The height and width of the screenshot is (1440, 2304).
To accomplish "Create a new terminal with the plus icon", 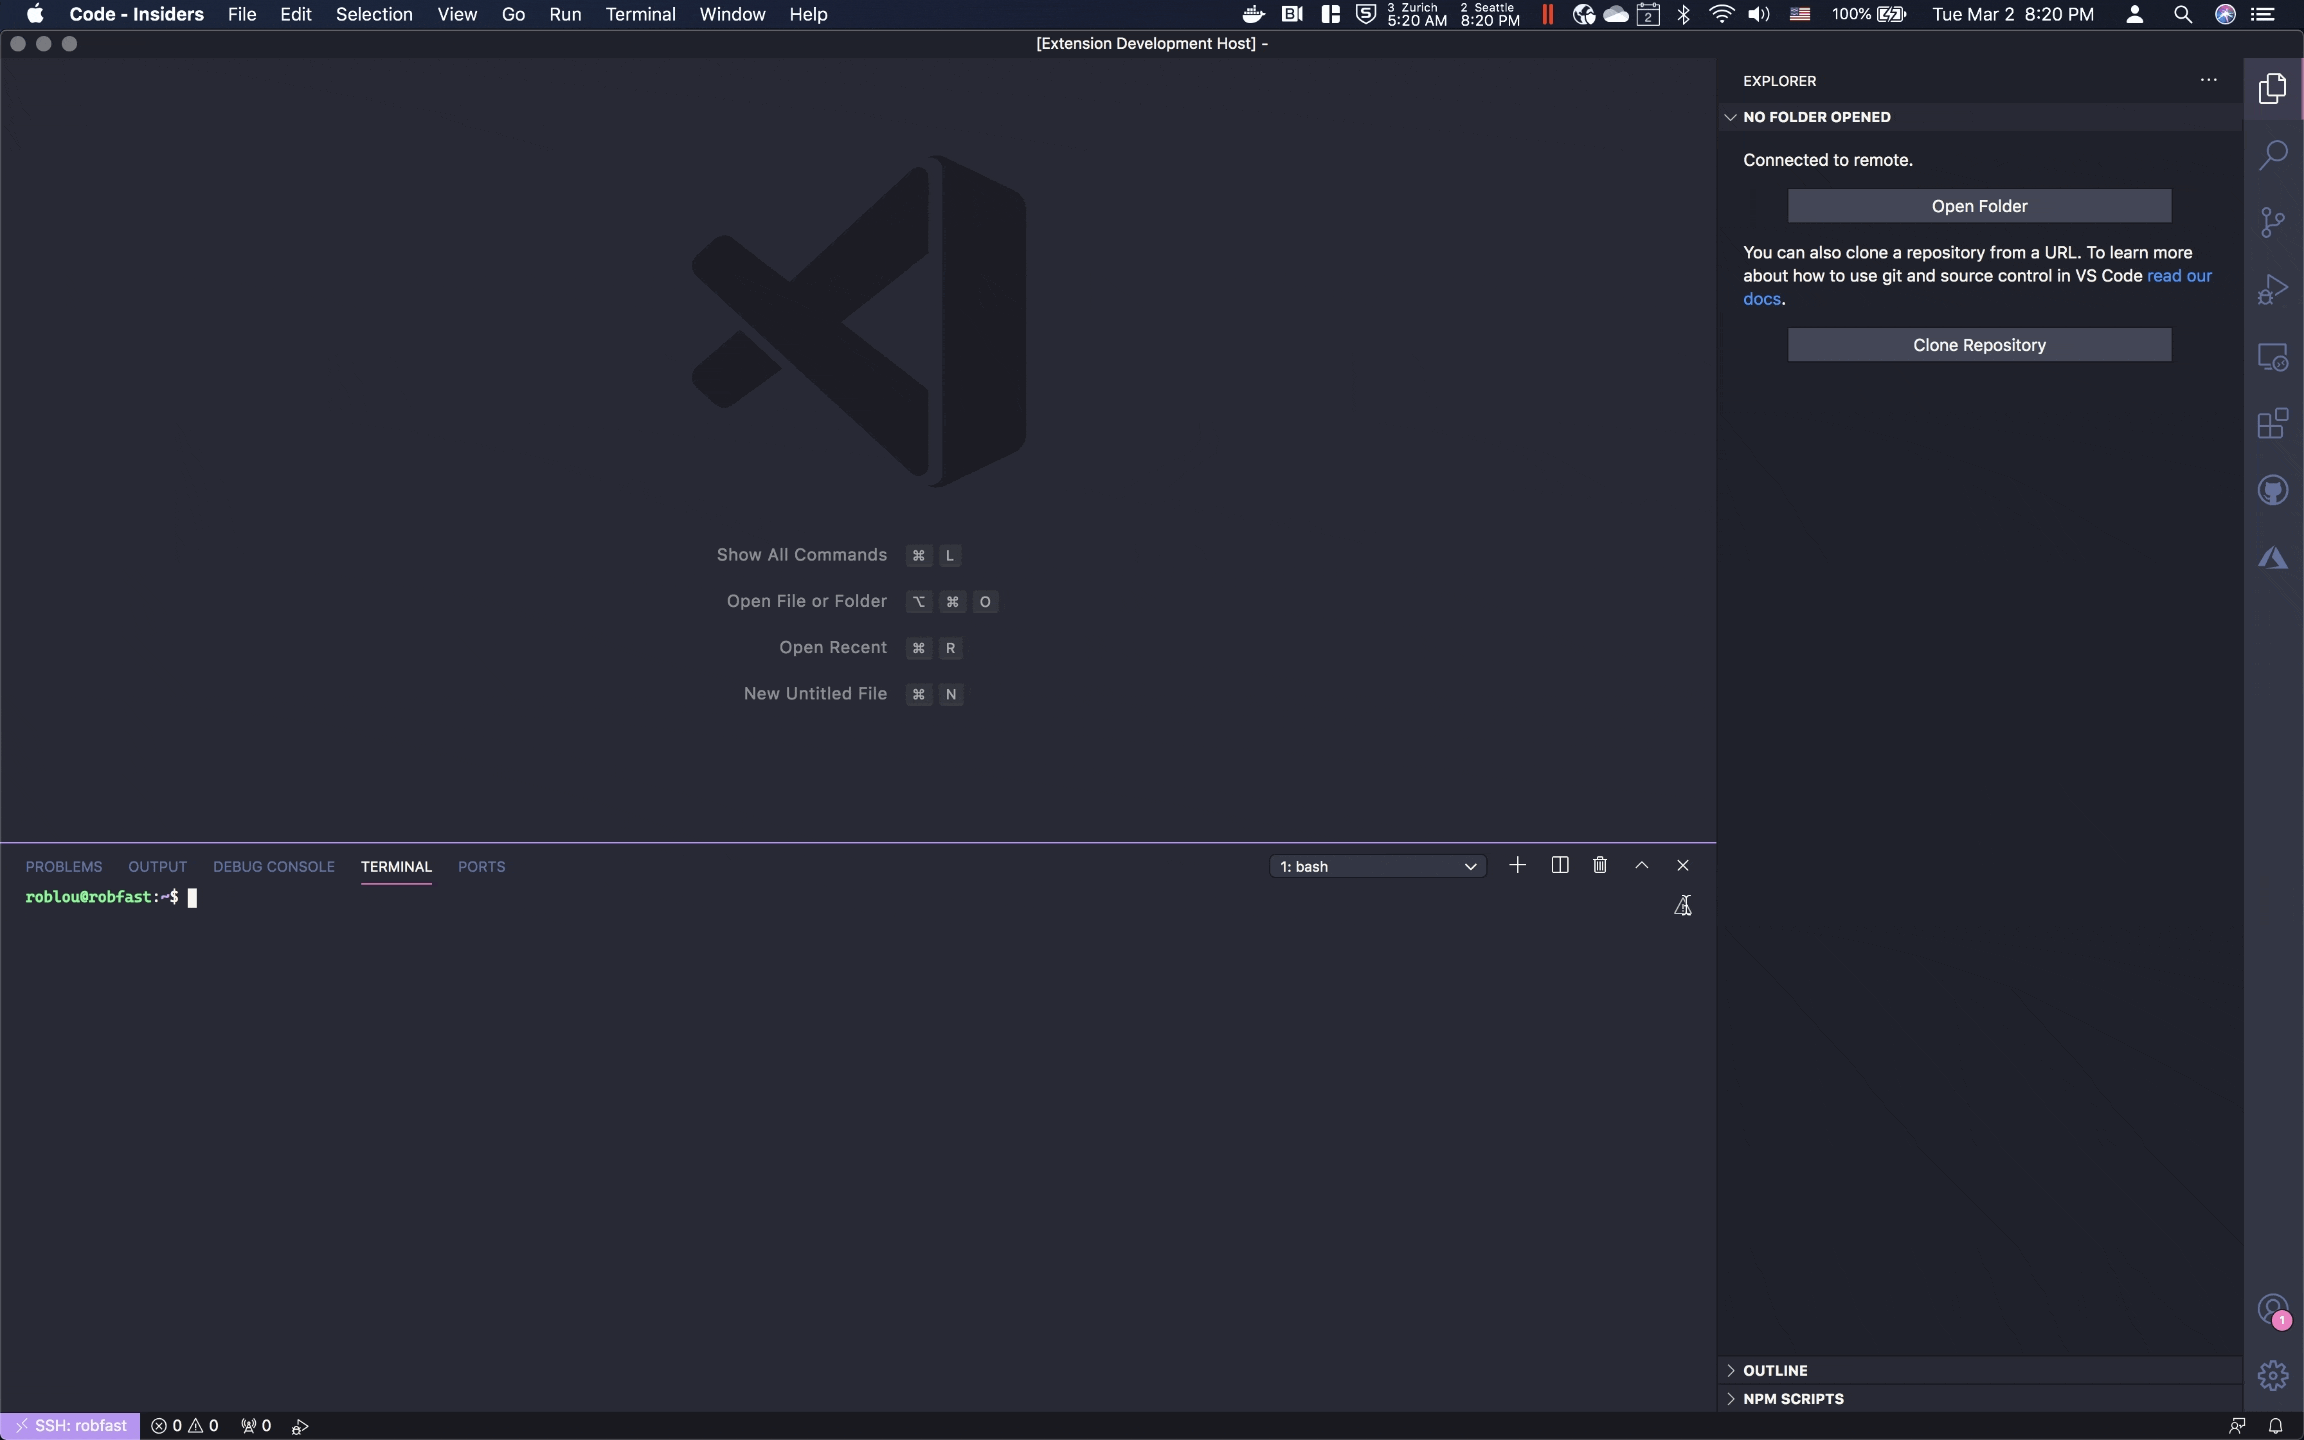I will (x=1517, y=865).
